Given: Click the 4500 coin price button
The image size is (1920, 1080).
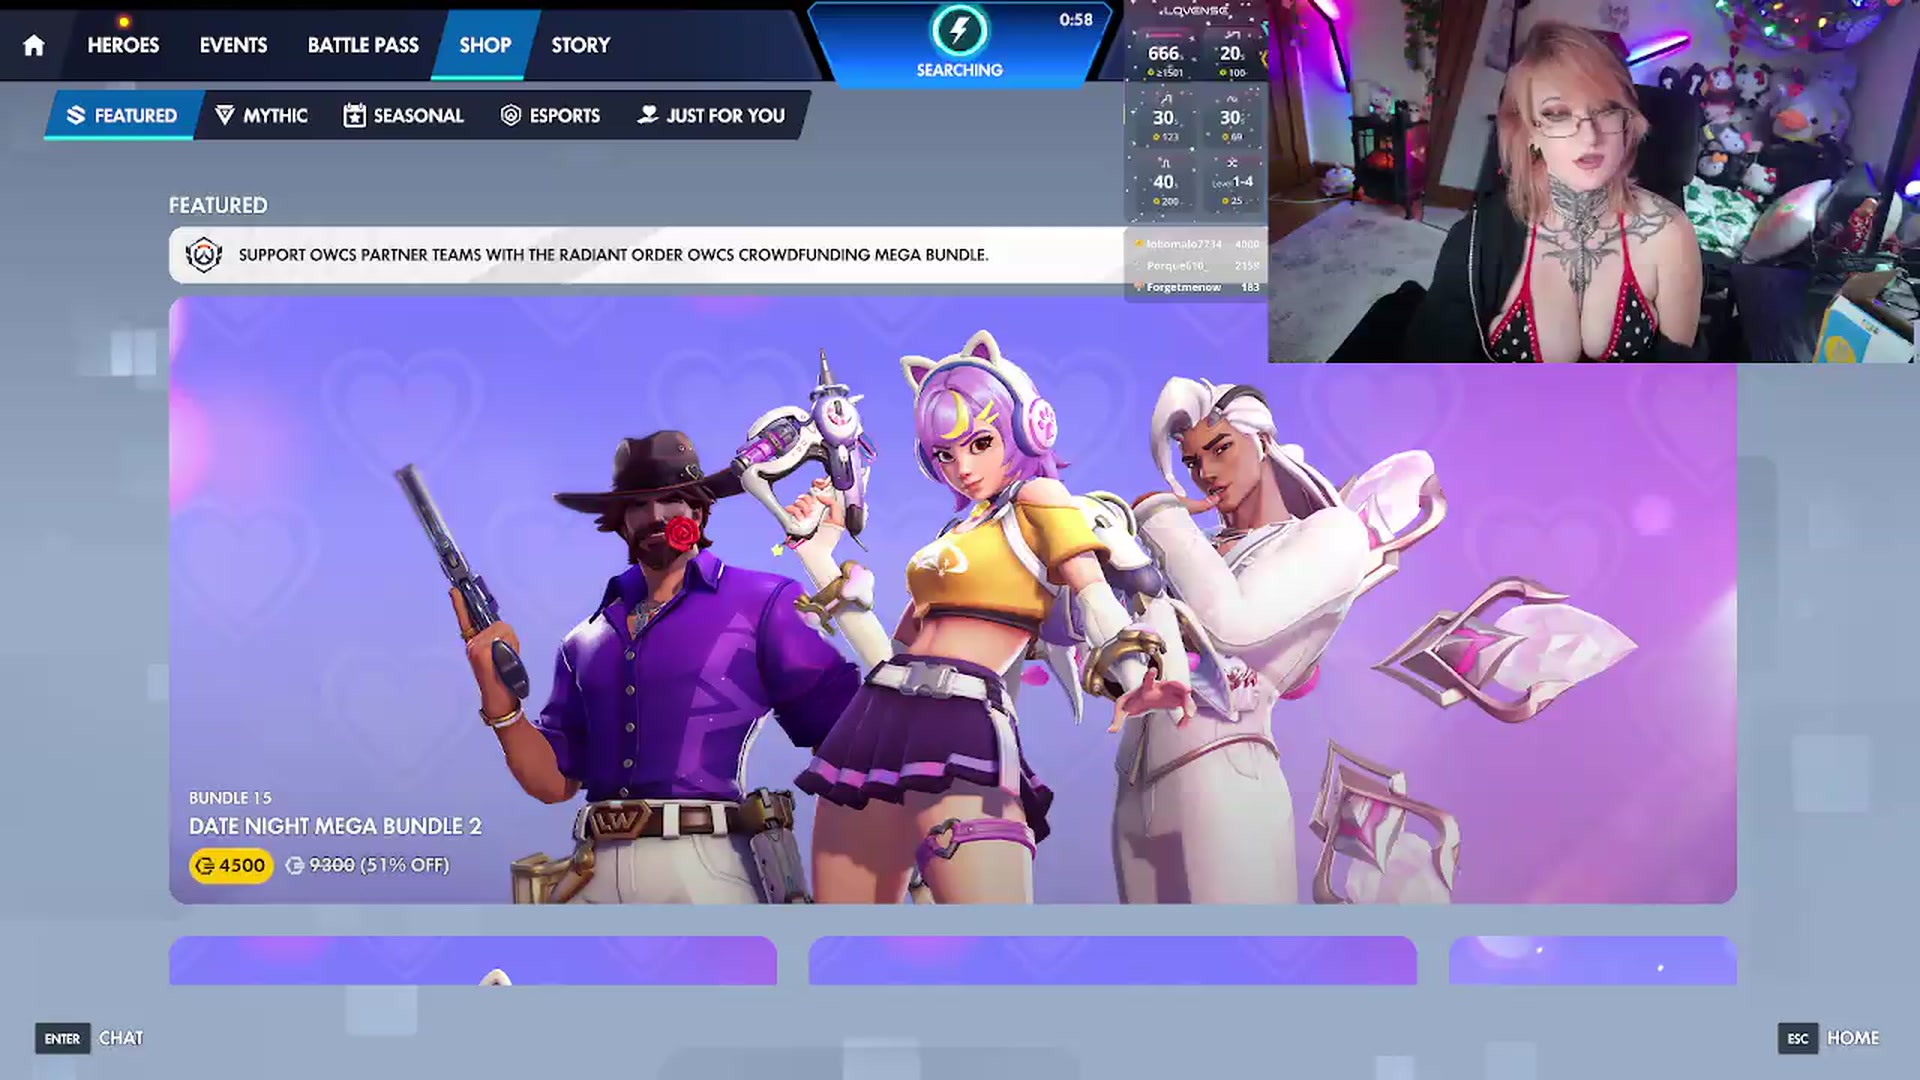Looking at the screenshot, I should (231, 865).
